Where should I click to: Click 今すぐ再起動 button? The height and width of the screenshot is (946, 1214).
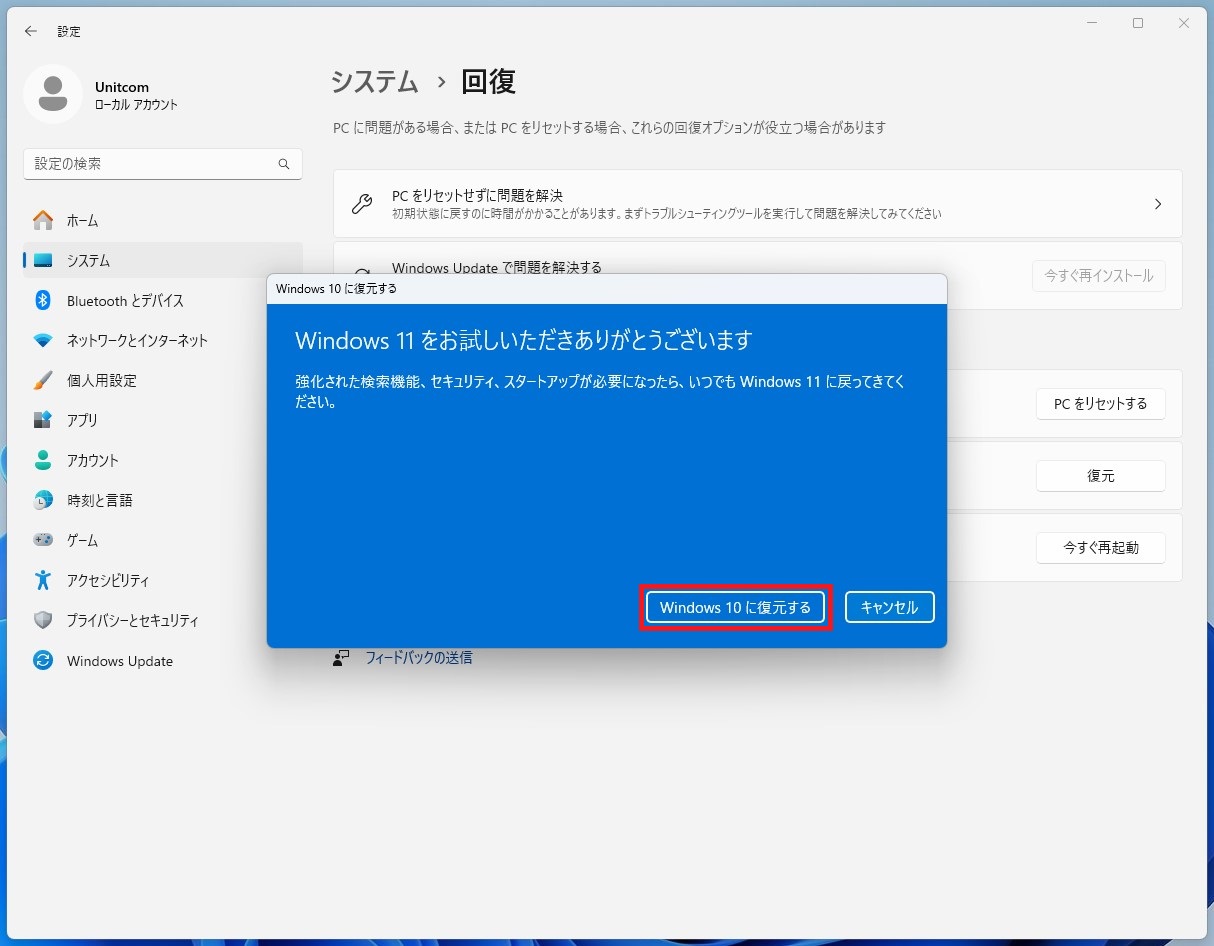pyautogui.click(x=1100, y=548)
